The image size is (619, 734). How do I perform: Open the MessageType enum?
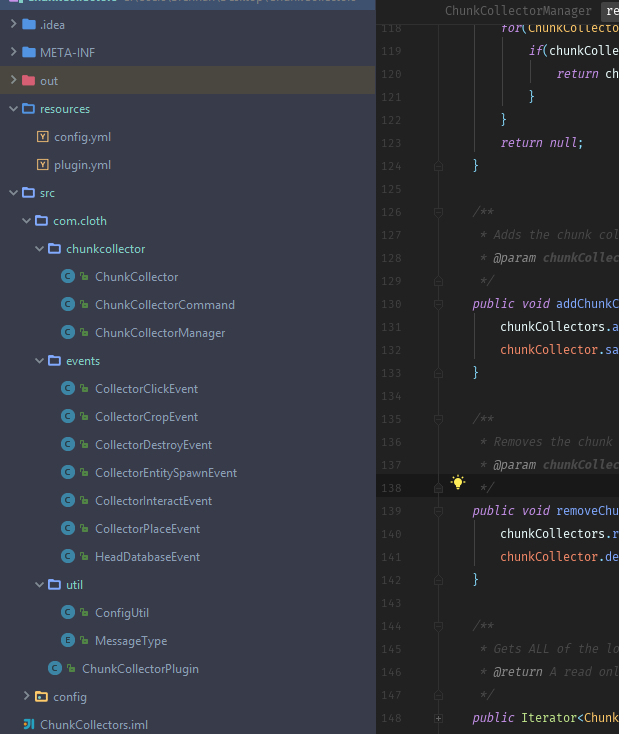[x=131, y=640]
